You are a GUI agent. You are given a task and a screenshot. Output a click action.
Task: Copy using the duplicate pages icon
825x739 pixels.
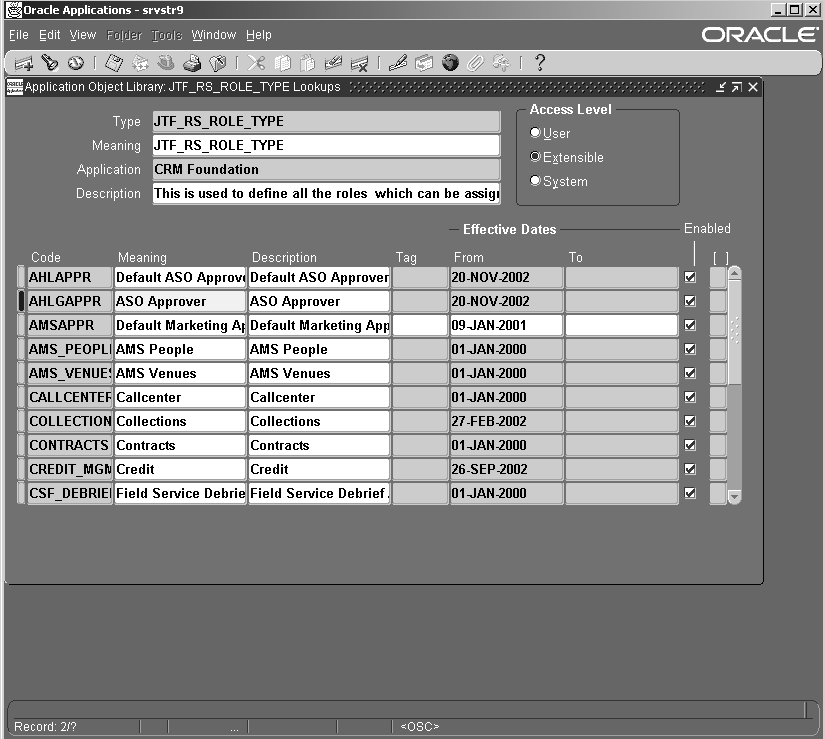click(283, 63)
